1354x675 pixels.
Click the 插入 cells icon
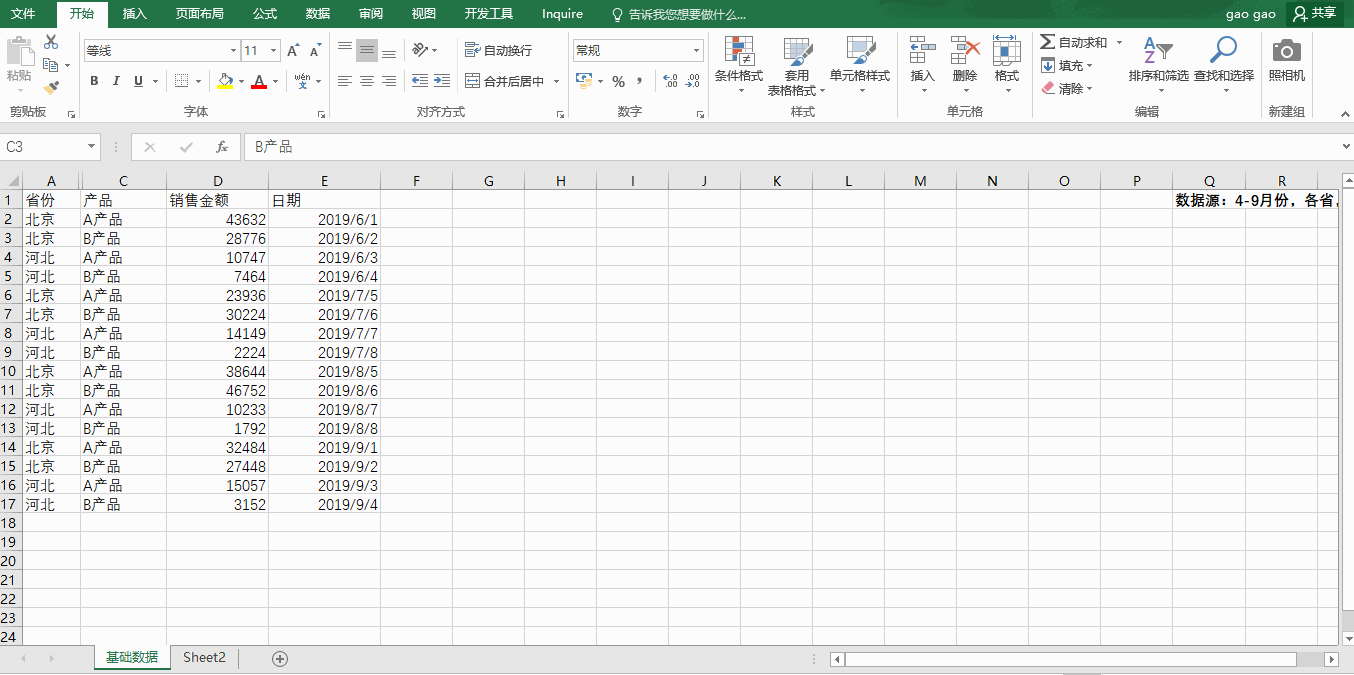922,50
